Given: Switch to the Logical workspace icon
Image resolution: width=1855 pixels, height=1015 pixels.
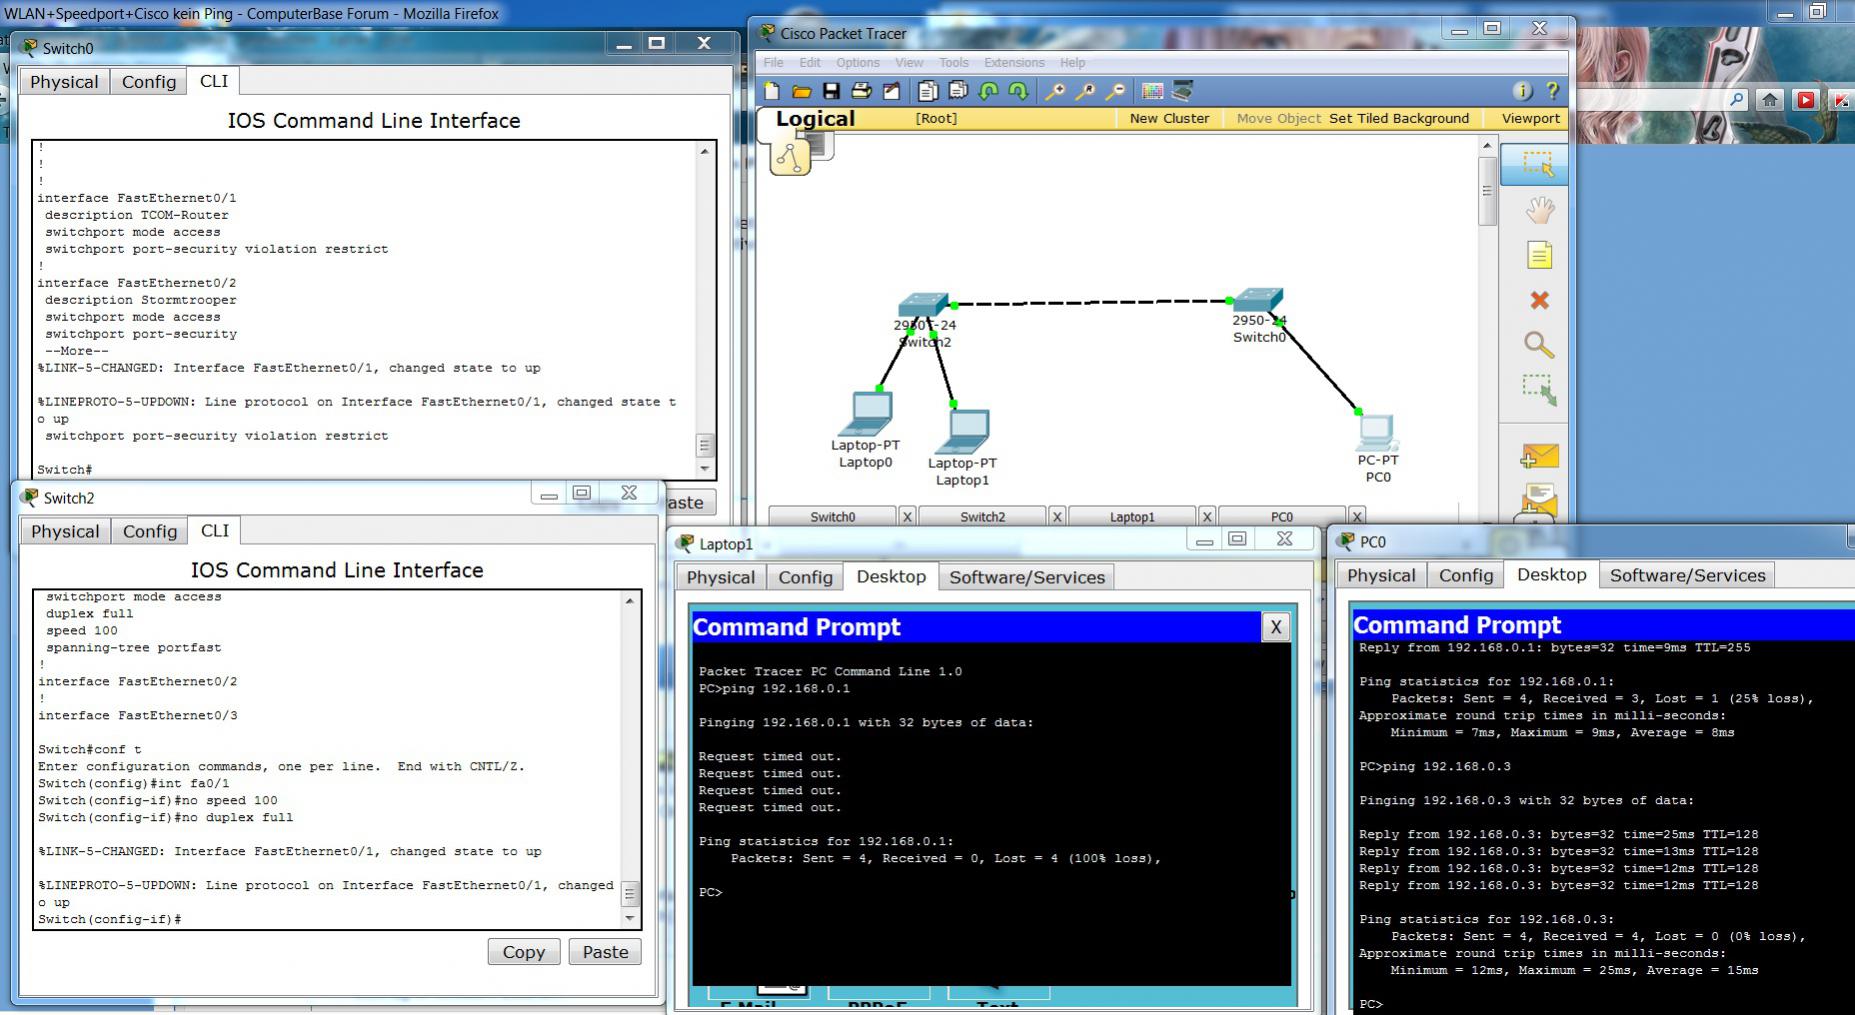Looking at the screenshot, I should [x=790, y=156].
